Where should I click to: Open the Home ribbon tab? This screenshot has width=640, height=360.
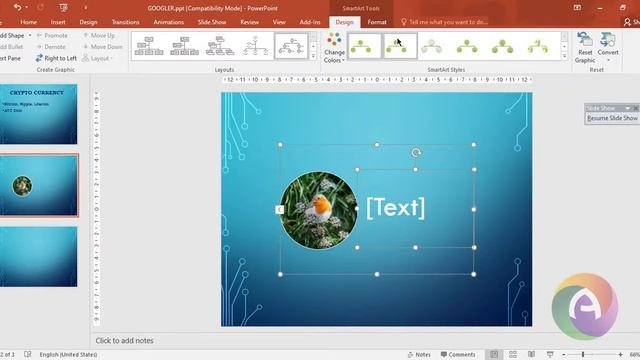click(x=29, y=22)
